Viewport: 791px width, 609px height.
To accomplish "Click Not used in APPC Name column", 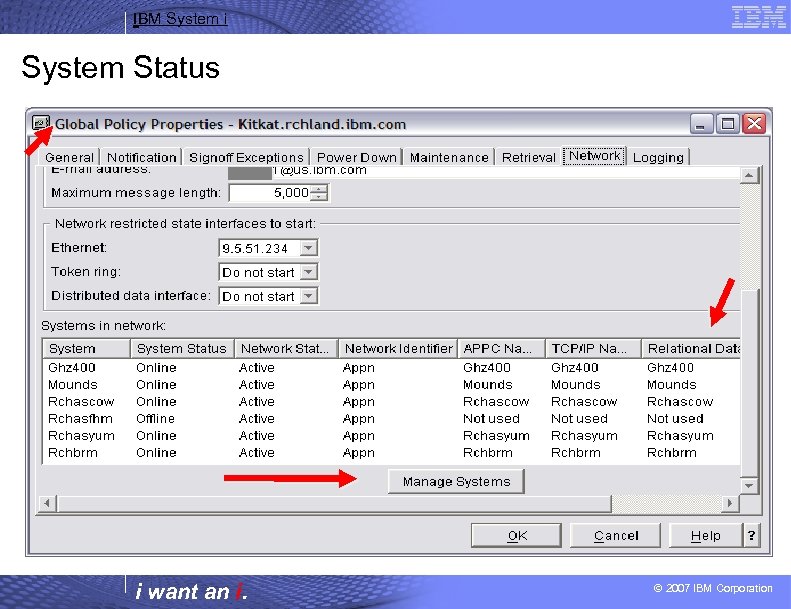I will 491,419.
